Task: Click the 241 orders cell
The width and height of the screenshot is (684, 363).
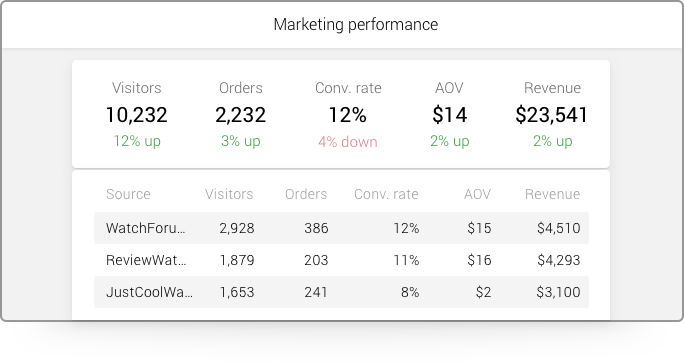Action: (316, 292)
